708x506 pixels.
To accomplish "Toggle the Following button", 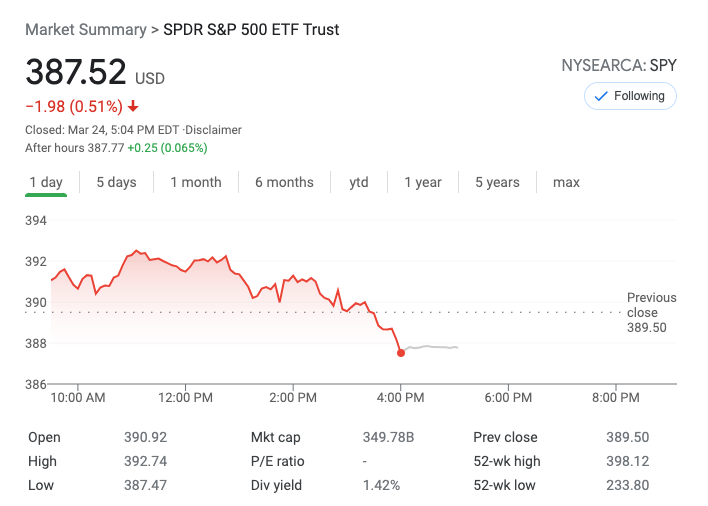I will click(x=630, y=96).
